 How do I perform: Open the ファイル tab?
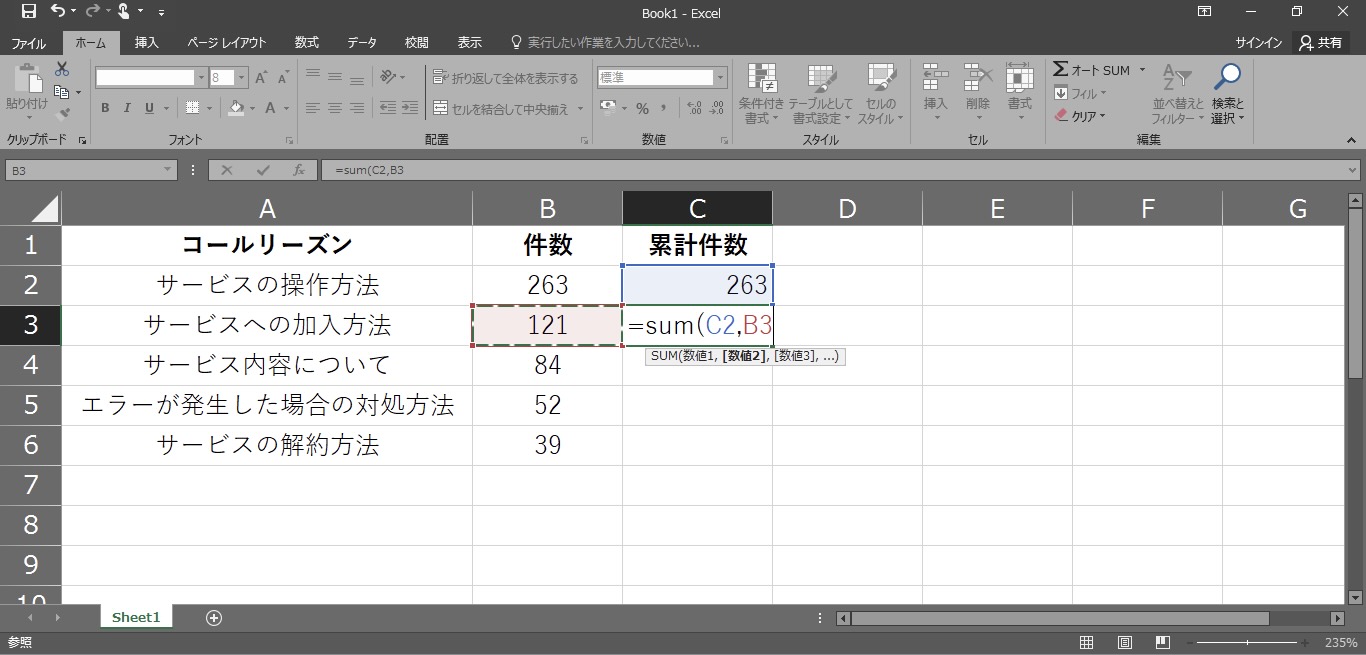[28, 43]
